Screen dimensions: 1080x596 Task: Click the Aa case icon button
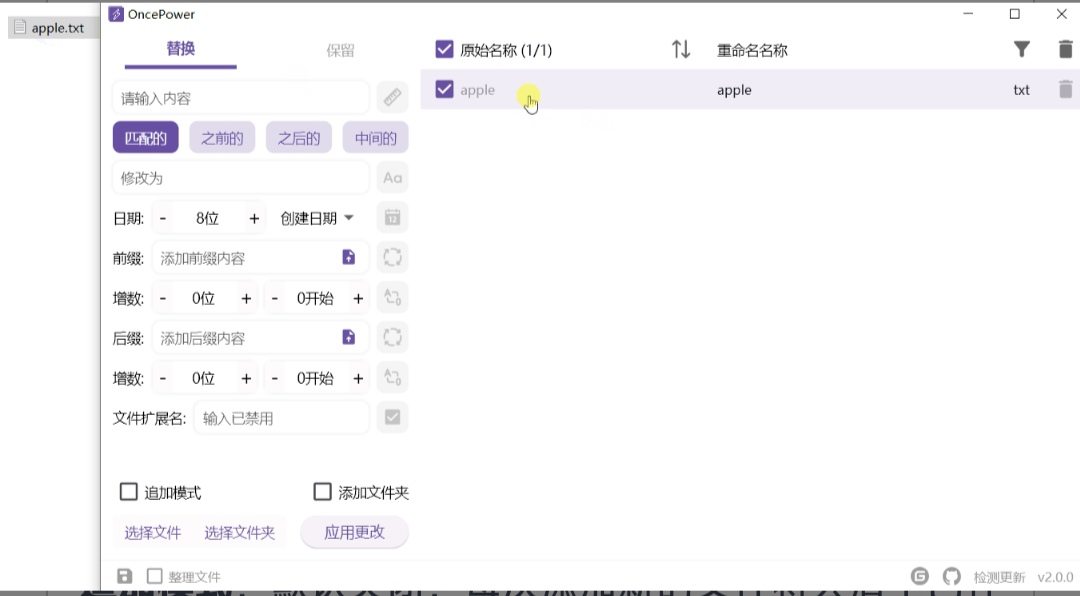(x=392, y=178)
